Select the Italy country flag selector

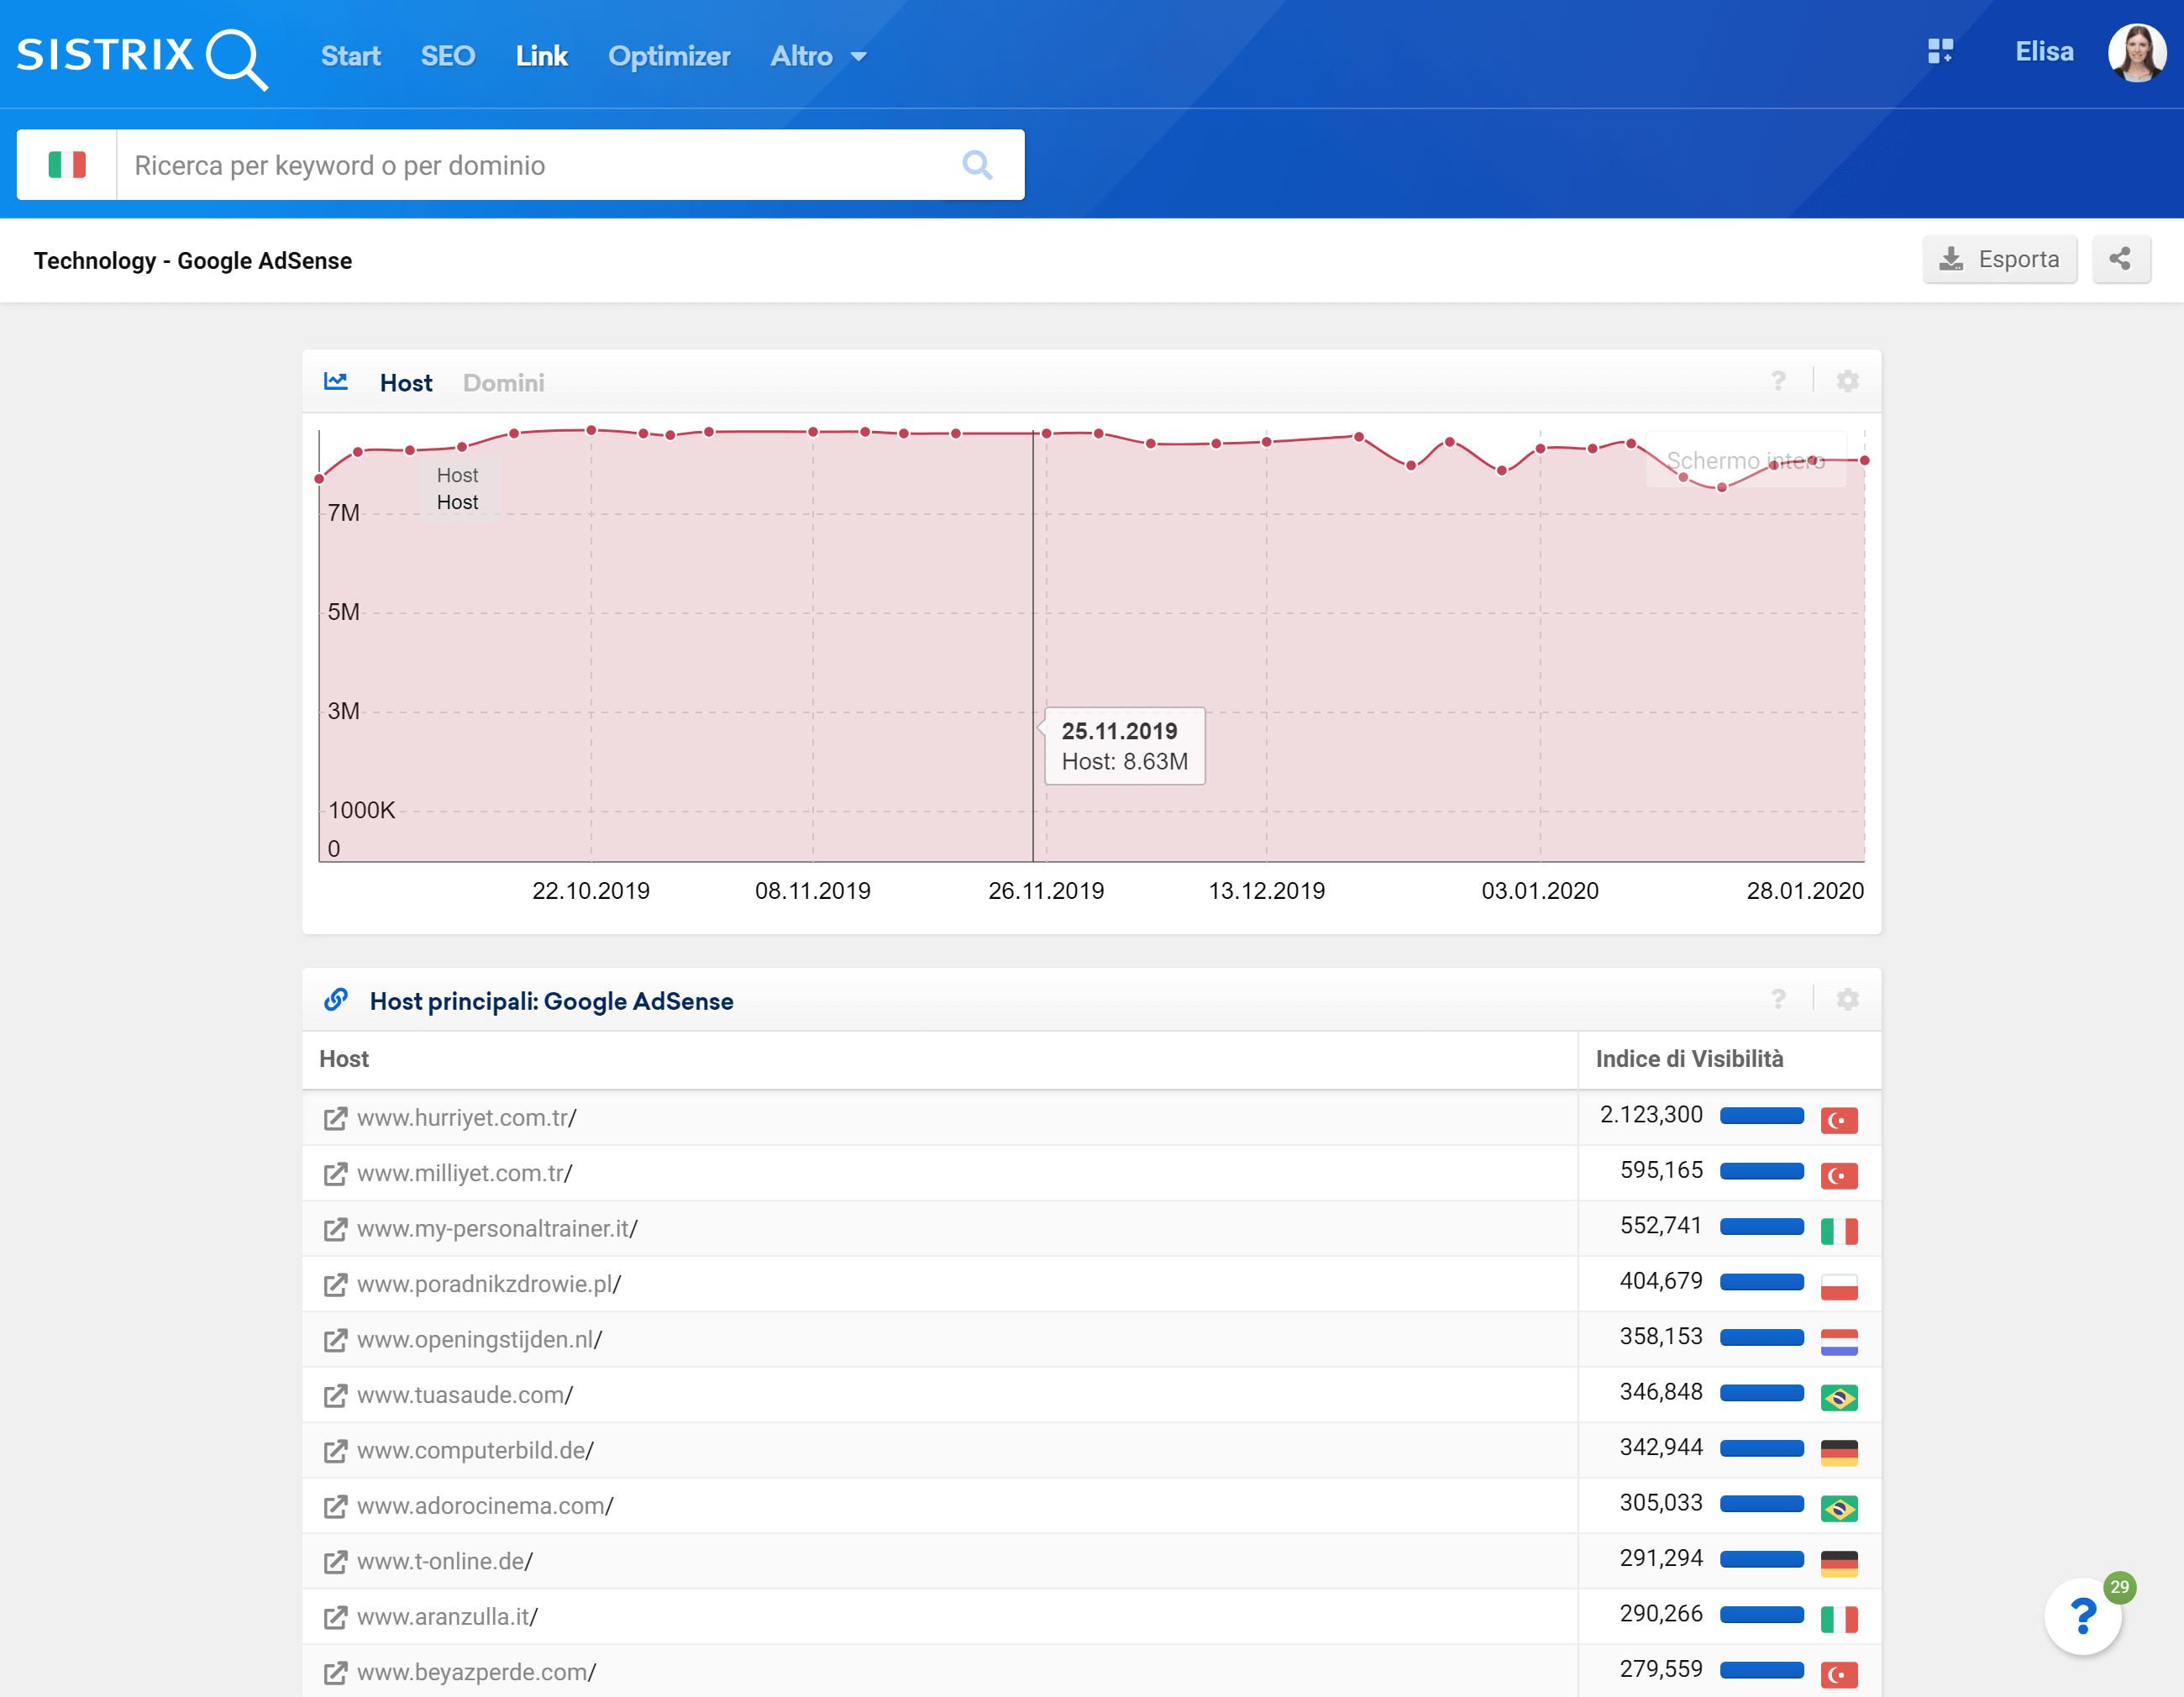tap(67, 165)
